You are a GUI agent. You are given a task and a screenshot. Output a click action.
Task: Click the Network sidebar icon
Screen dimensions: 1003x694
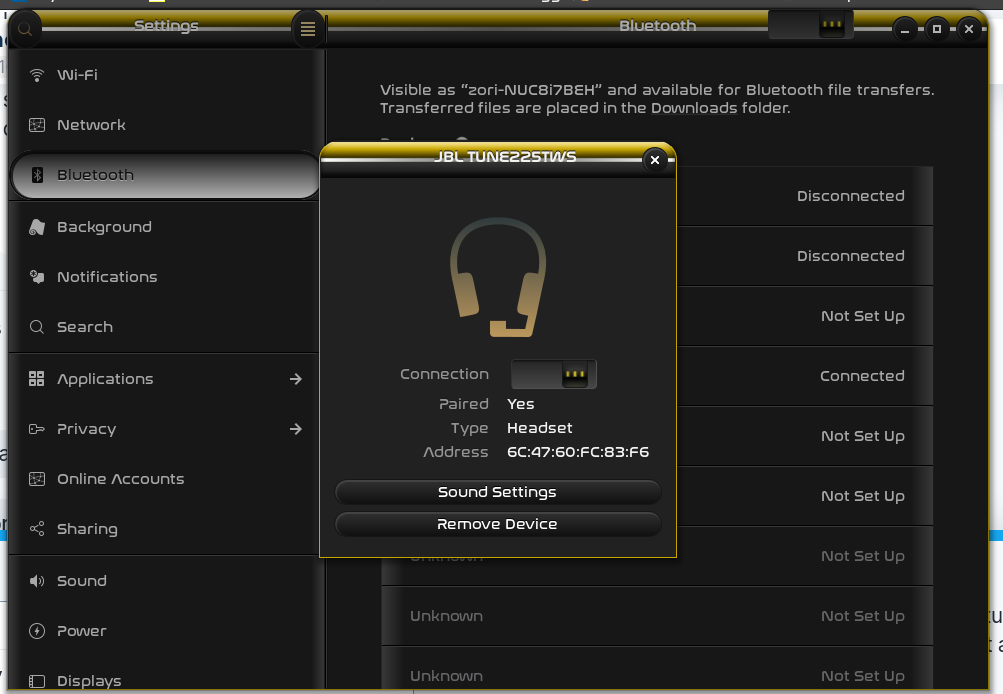tap(37, 125)
